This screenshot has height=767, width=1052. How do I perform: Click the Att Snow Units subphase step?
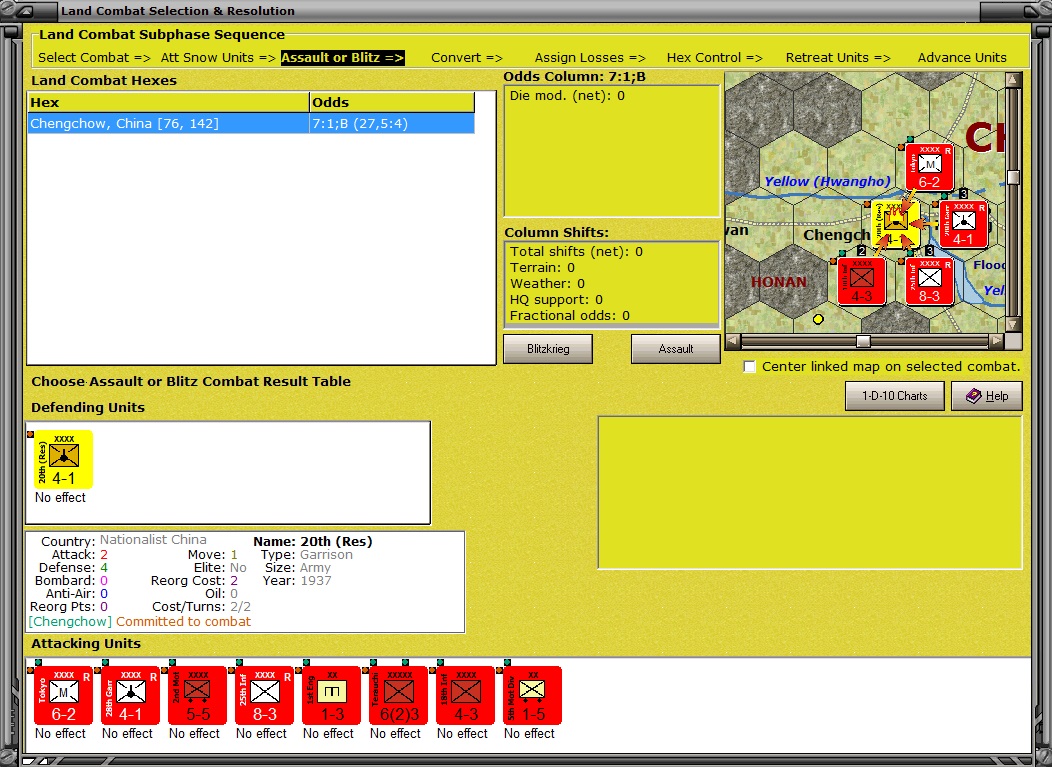(x=218, y=58)
